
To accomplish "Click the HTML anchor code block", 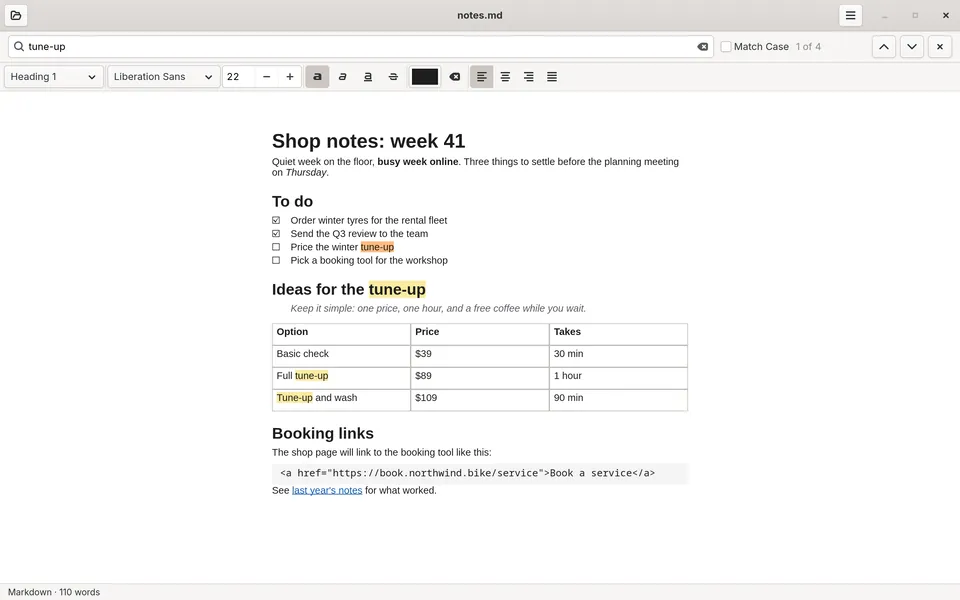I will point(480,473).
